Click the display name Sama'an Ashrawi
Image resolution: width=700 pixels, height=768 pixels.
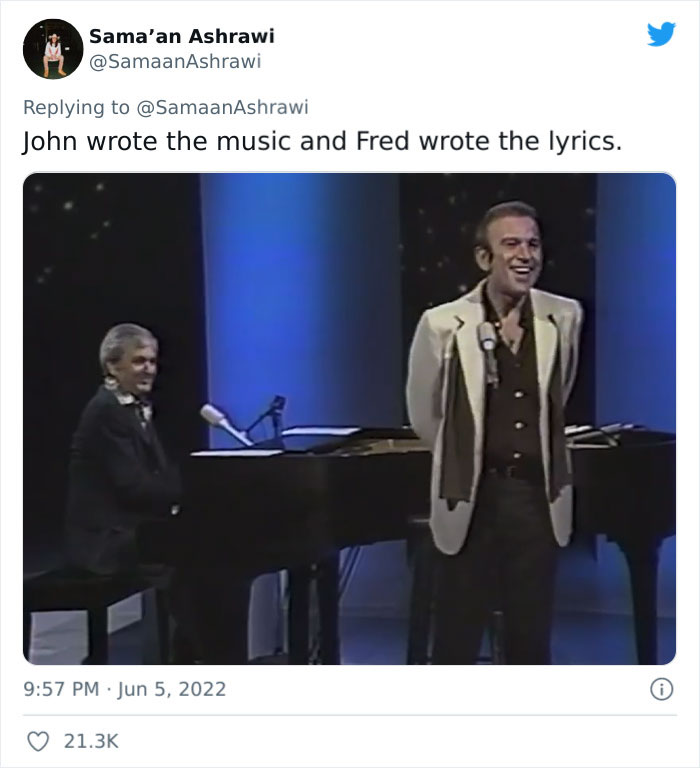pyautogui.click(x=181, y=36)
